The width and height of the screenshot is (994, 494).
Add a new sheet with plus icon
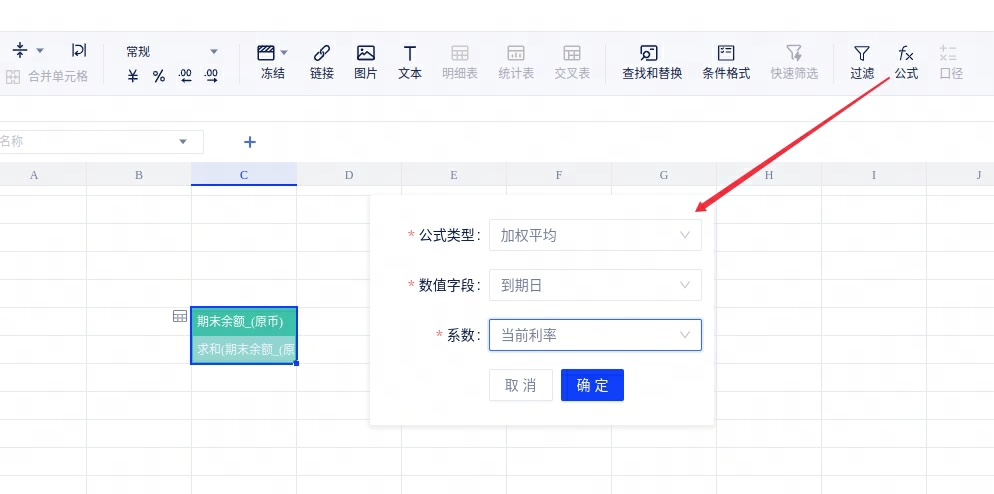(x=250, y=142)
